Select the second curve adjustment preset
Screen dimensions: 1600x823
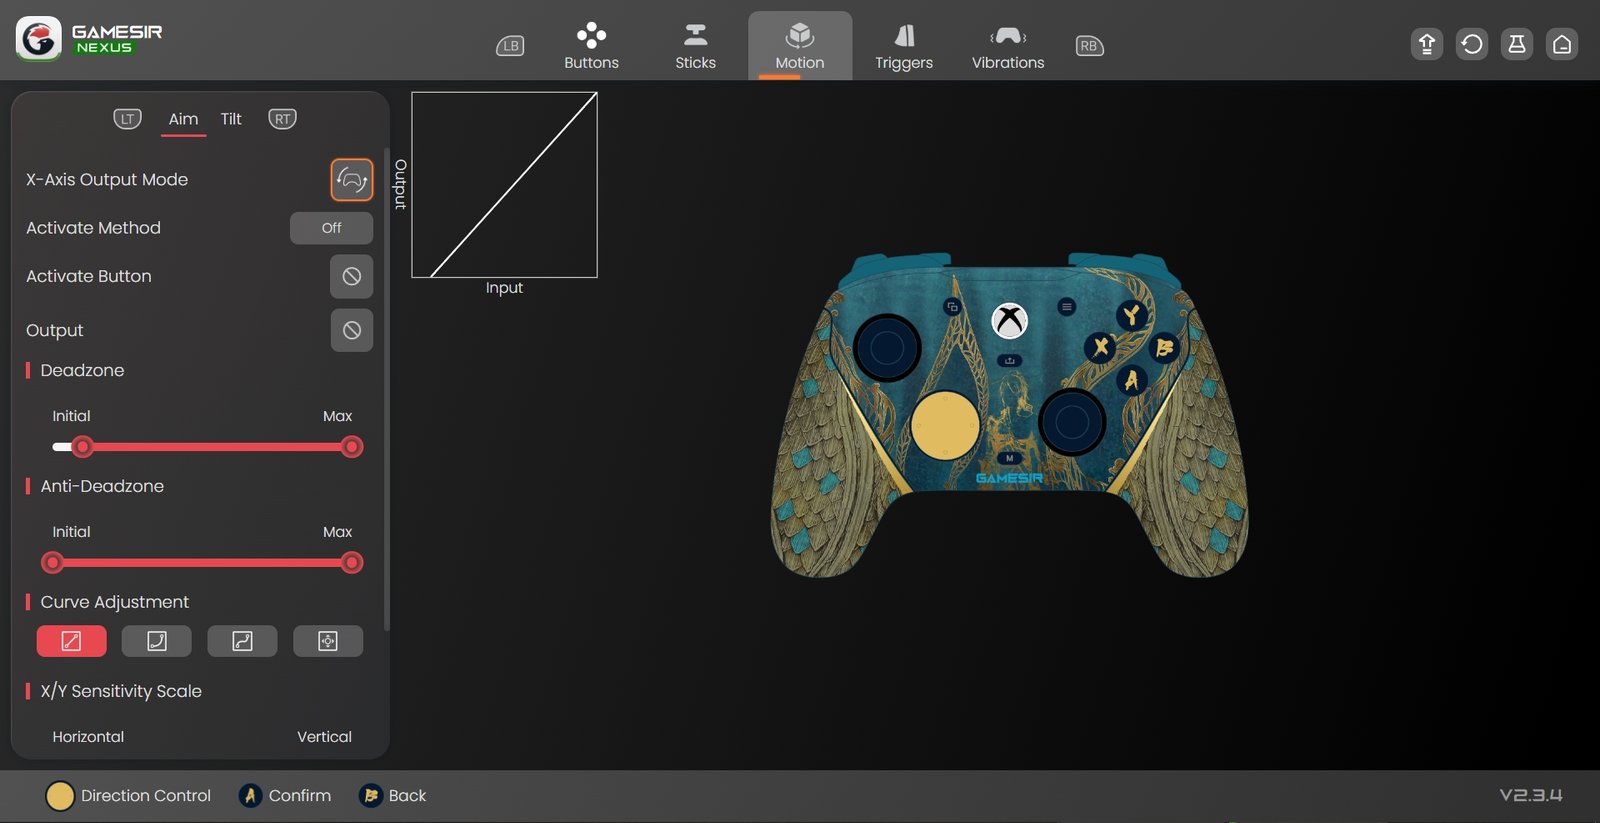coord(156,641)
